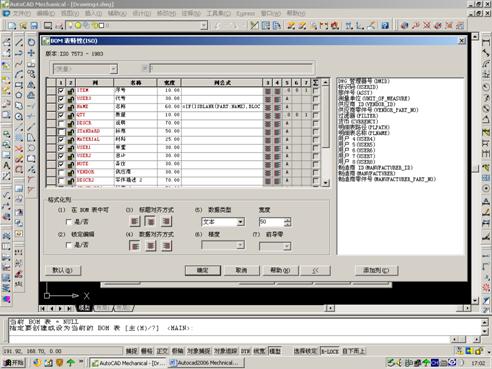Image resolution: width=492 pixels, height=369 pixels.
Task: Open the 文件(F) menu
Action: coord(22,13)
